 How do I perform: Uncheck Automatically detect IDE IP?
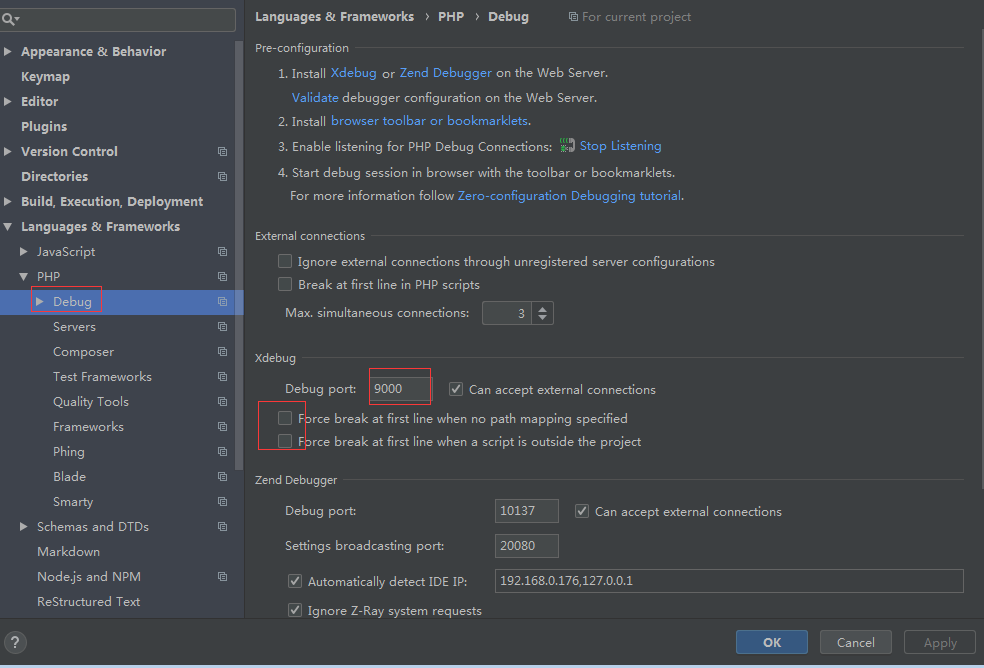point(295,581)
